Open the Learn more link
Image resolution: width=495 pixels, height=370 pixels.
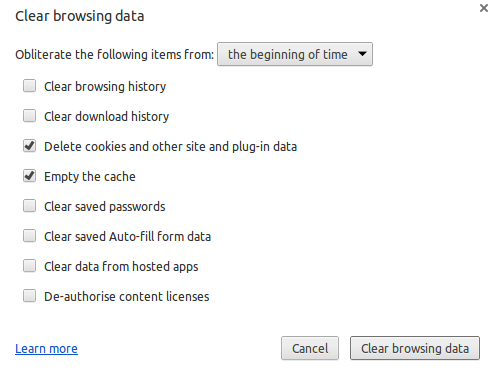(46, 349)
